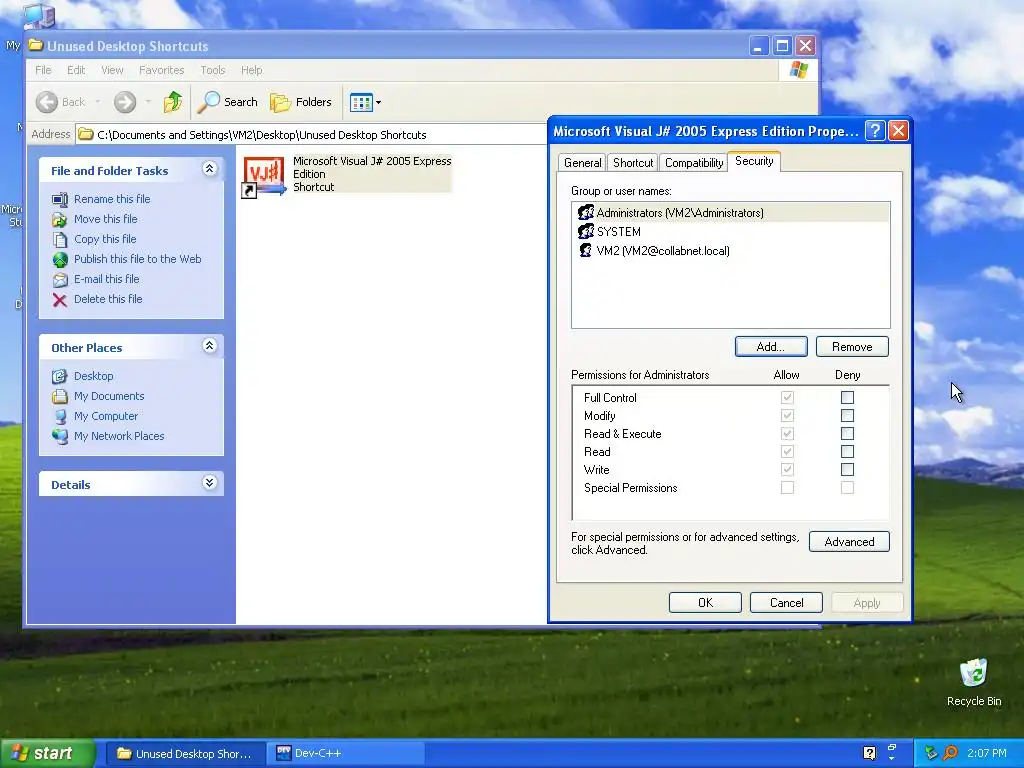Go up one folder level icon
This screenshot has height=768, width=1024.
173,102
